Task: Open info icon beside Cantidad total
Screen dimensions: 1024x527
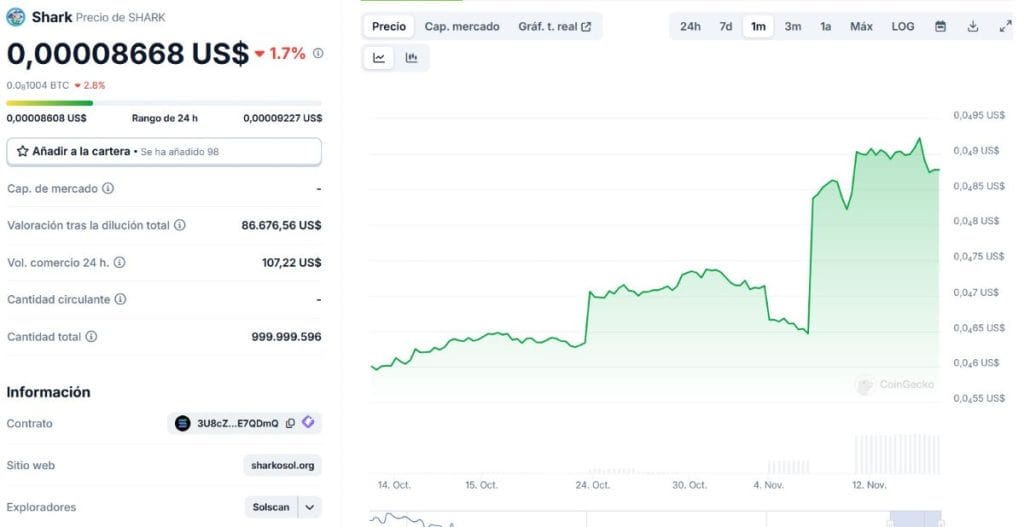Action: pyautogui.click(x=91, y=336)
